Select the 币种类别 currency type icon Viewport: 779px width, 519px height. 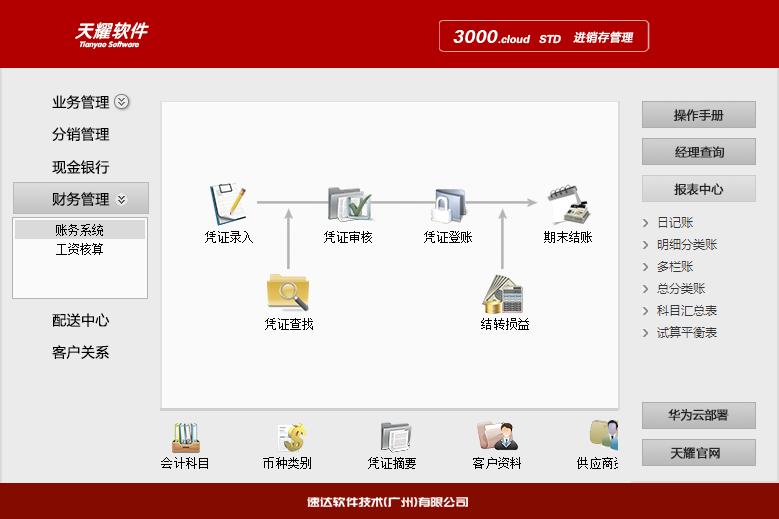tap(288, 437)
